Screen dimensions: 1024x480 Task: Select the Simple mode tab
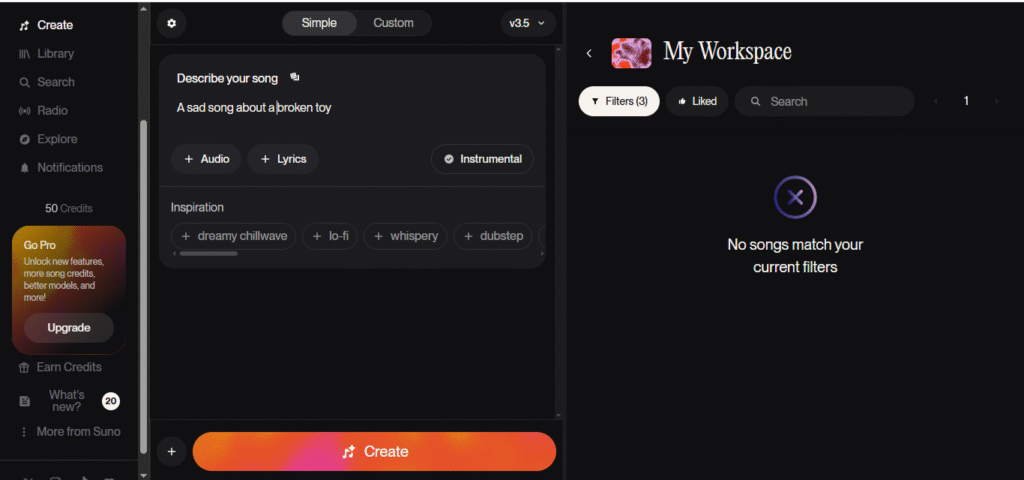pyautogui.click(x=319, y=23)
